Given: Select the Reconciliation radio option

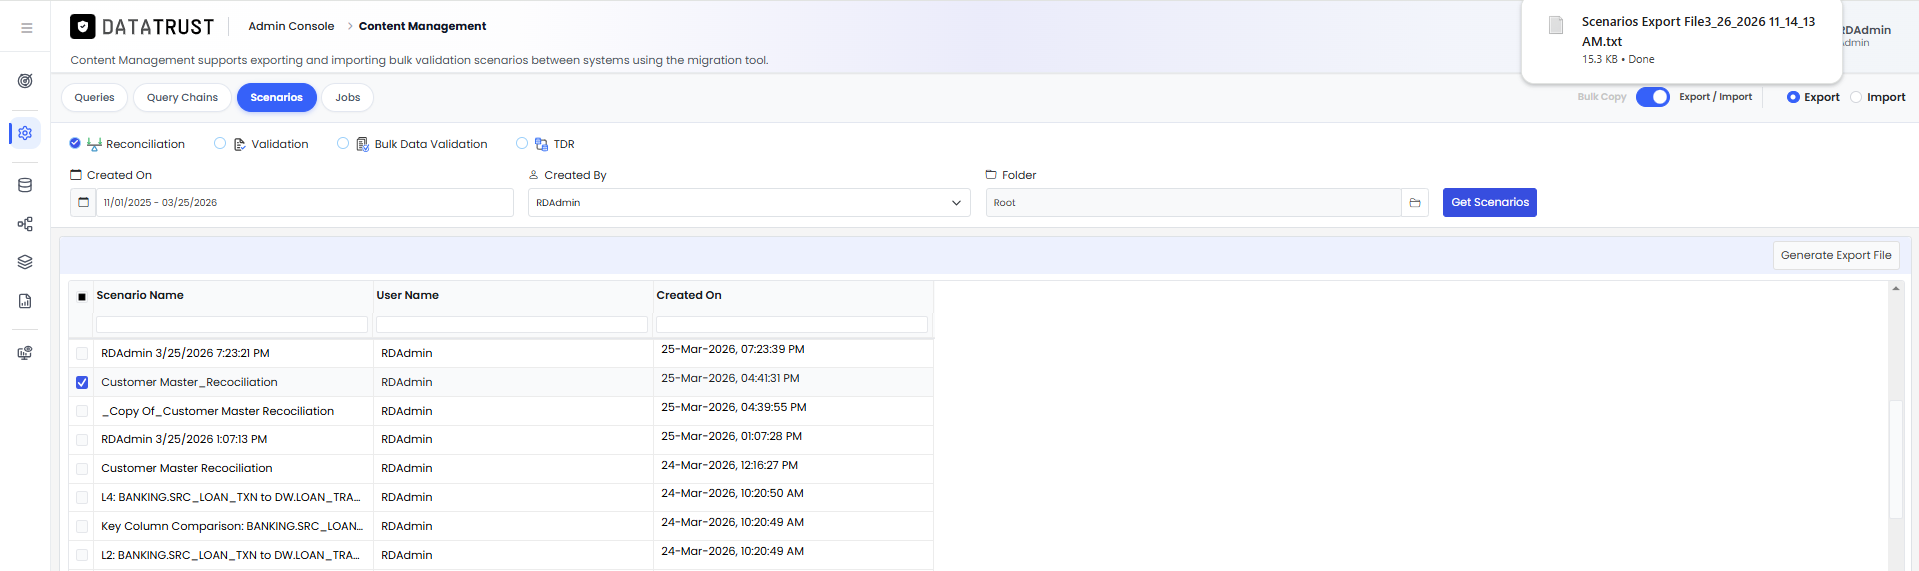Looking at the screenshot, I should (75, 143).
